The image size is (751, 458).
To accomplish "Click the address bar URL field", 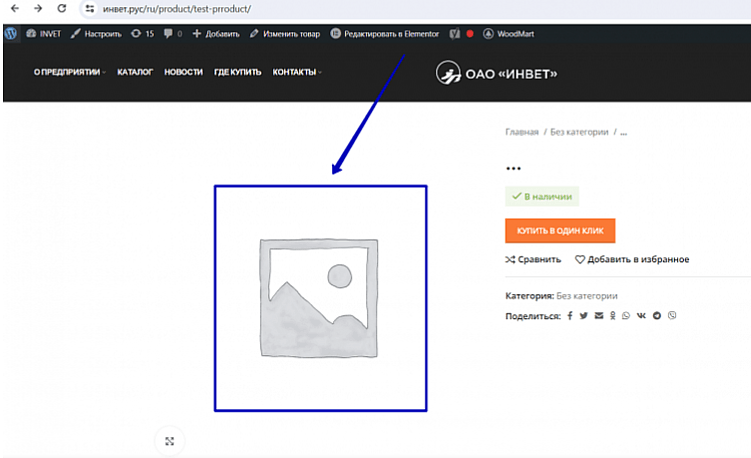I will pos(177,9).
